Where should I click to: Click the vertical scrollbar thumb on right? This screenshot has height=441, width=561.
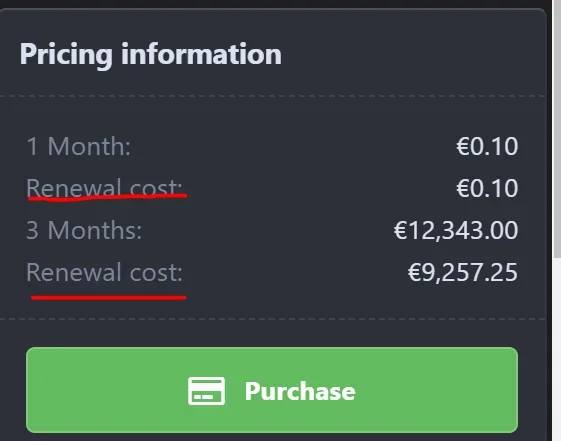[557, 128]
